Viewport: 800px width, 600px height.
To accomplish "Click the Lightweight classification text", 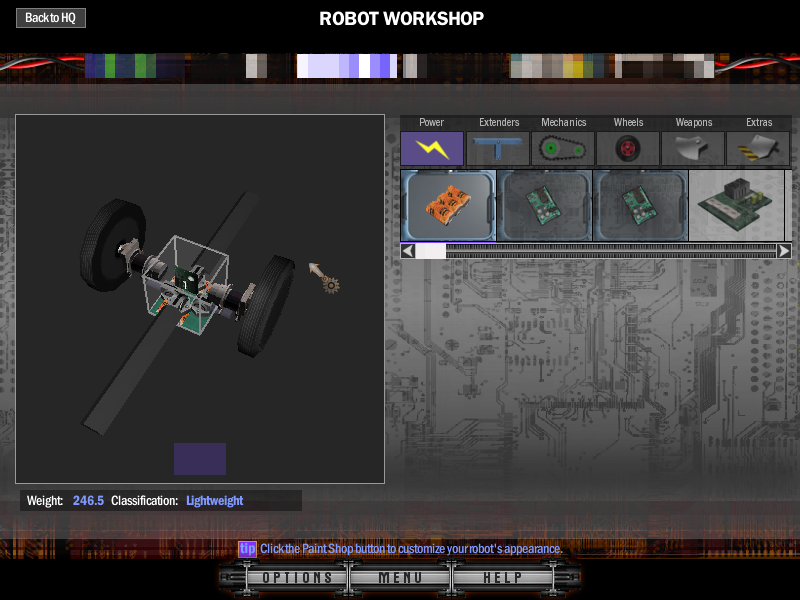I will pyautogui.click(x=214, y=501).
